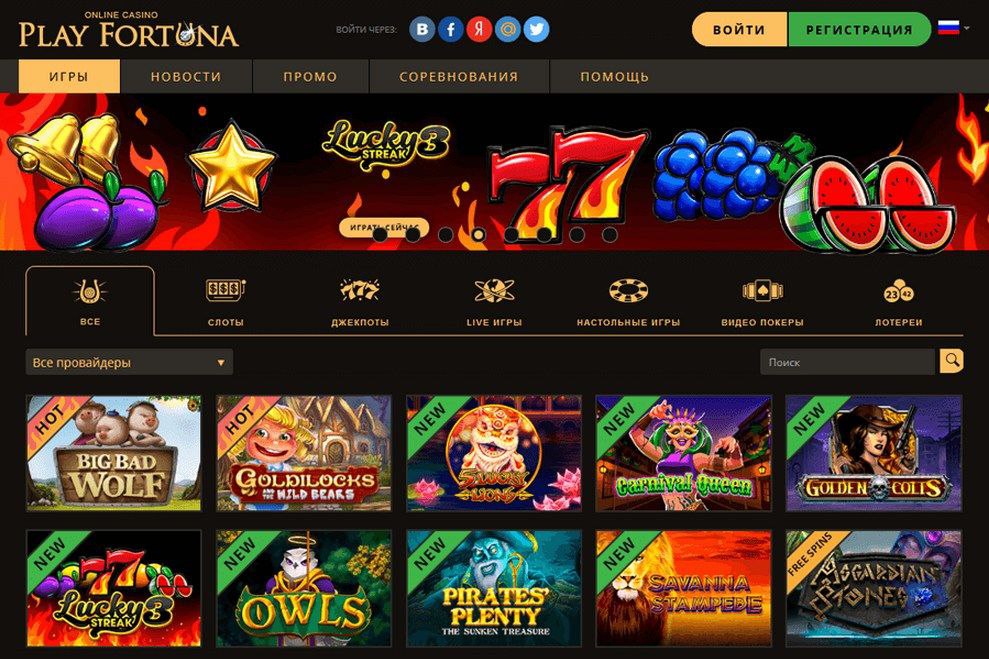The width and height of the screenshot is (989, 659).
Task: Open the Лотереи lottery balls category
Action: pos(898,302)
